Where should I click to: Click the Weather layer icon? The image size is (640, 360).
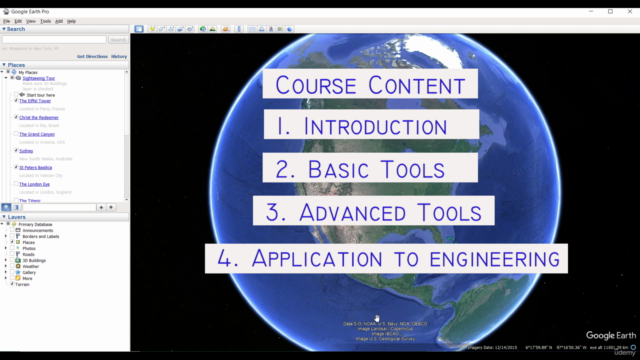tap(18, 266)
